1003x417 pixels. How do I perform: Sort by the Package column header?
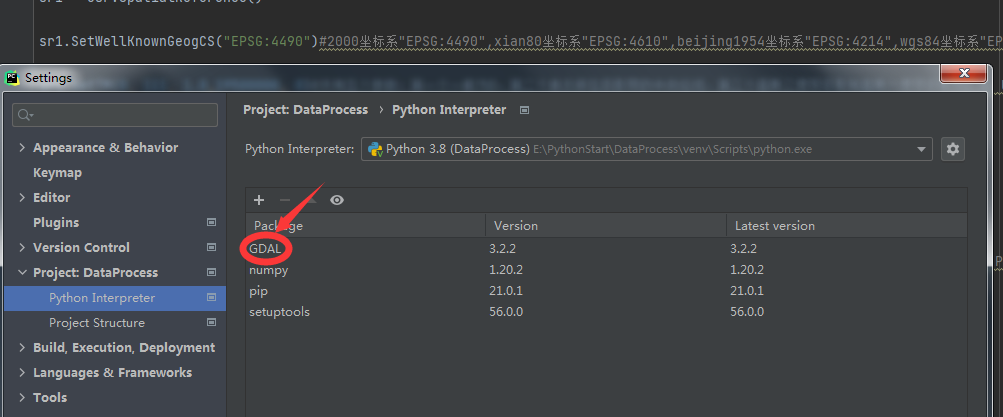coord(365,226)
